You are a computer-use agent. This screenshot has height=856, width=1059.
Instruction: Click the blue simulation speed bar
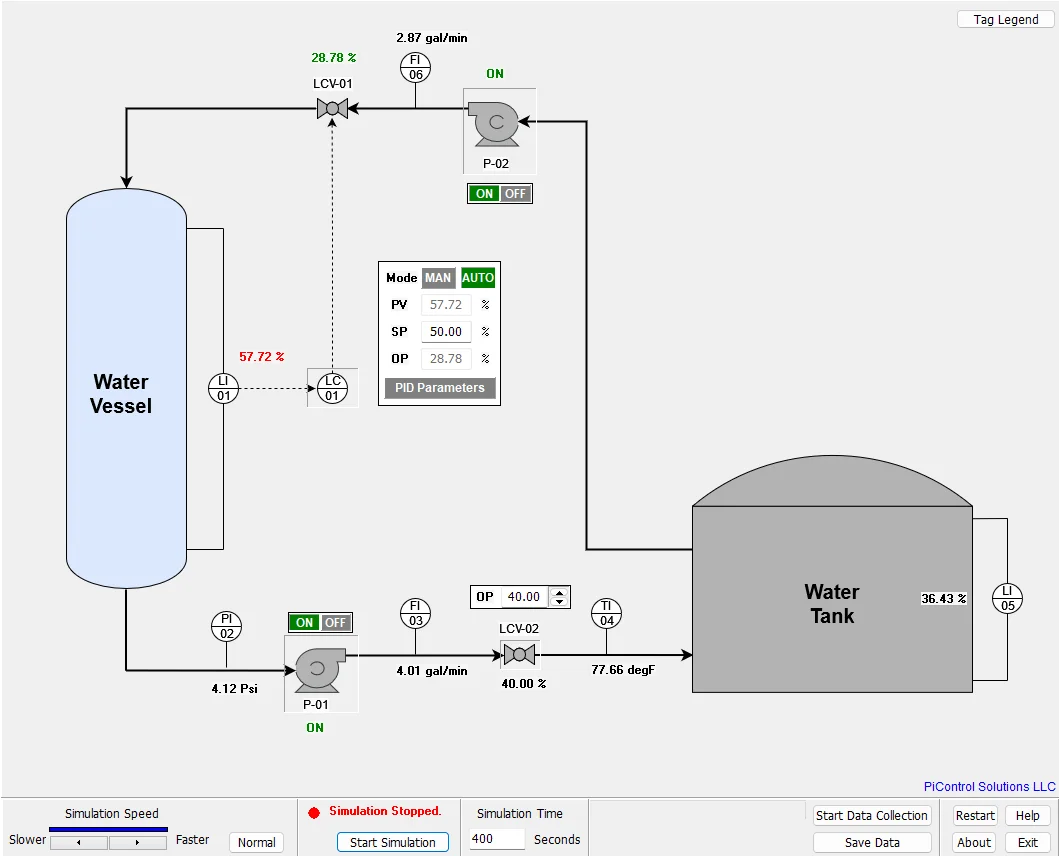click(108, 829)
